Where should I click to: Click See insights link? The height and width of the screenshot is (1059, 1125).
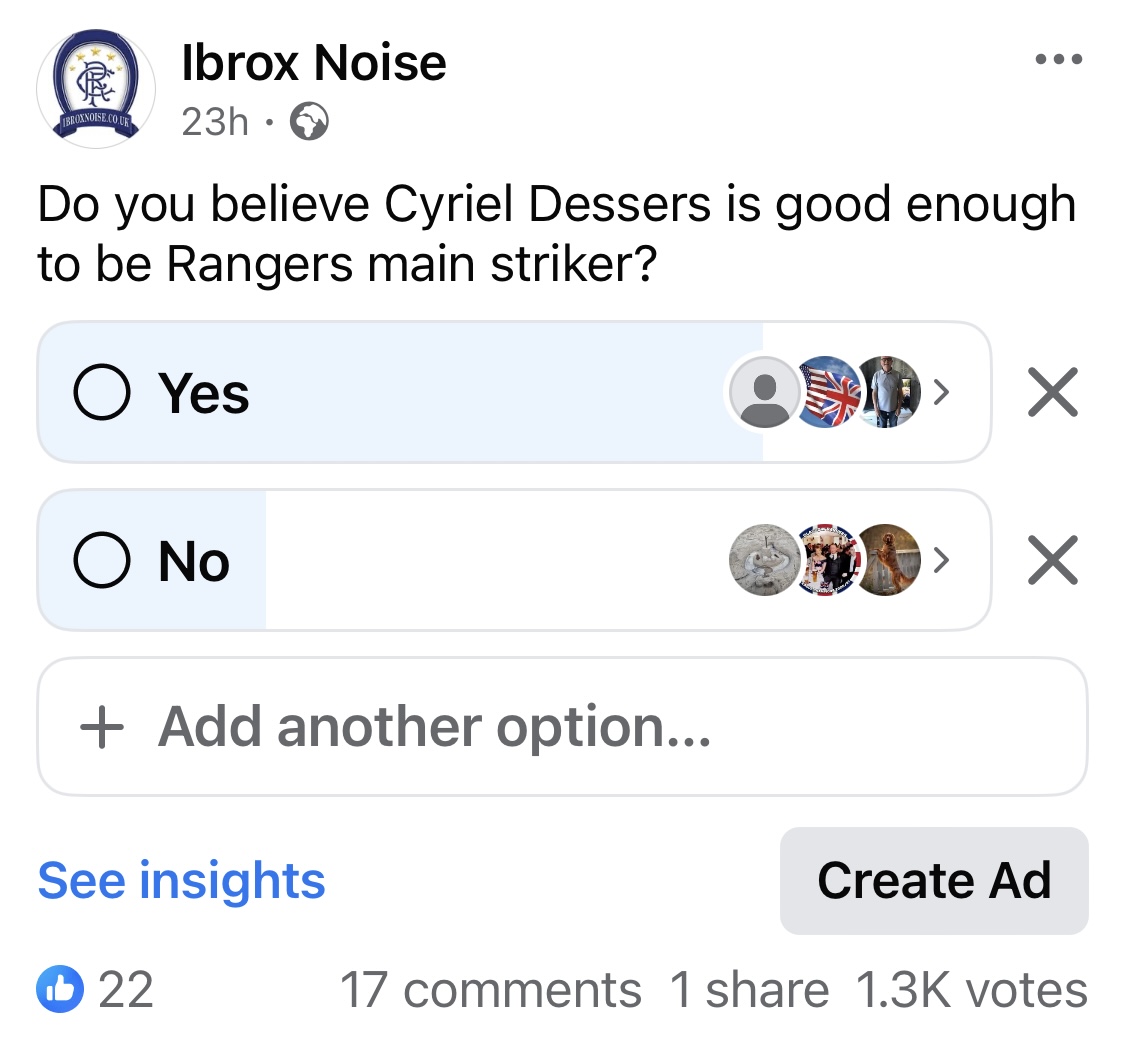182,880
